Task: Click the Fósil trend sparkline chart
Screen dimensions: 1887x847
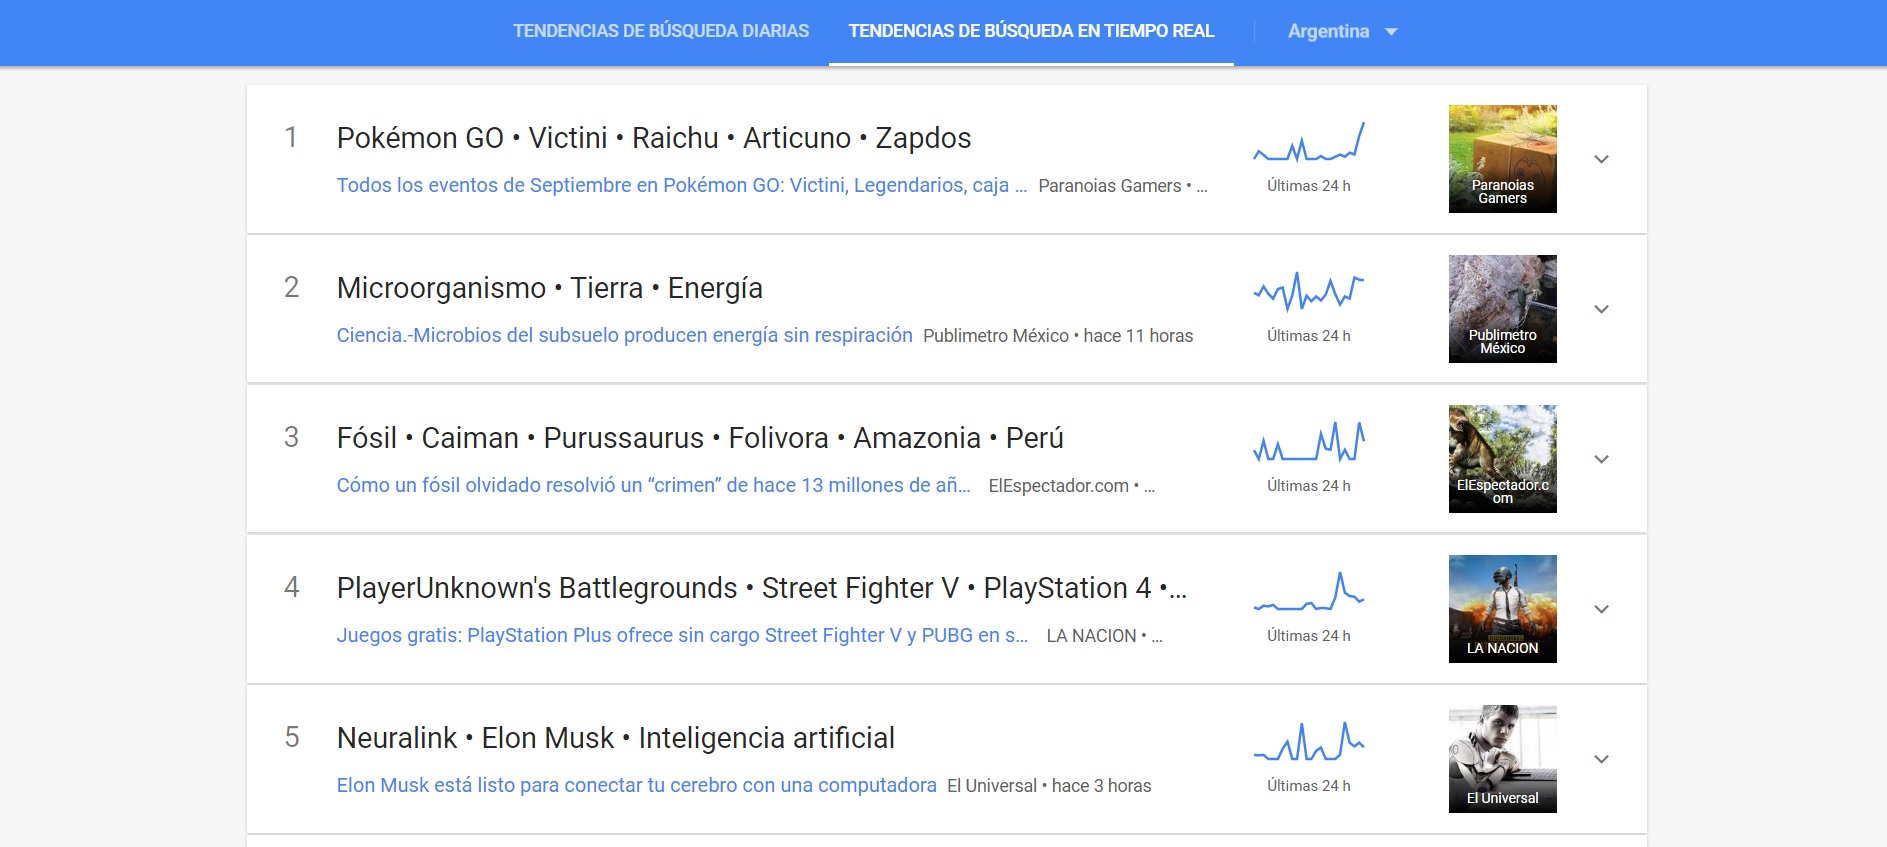Action: 1309,441
